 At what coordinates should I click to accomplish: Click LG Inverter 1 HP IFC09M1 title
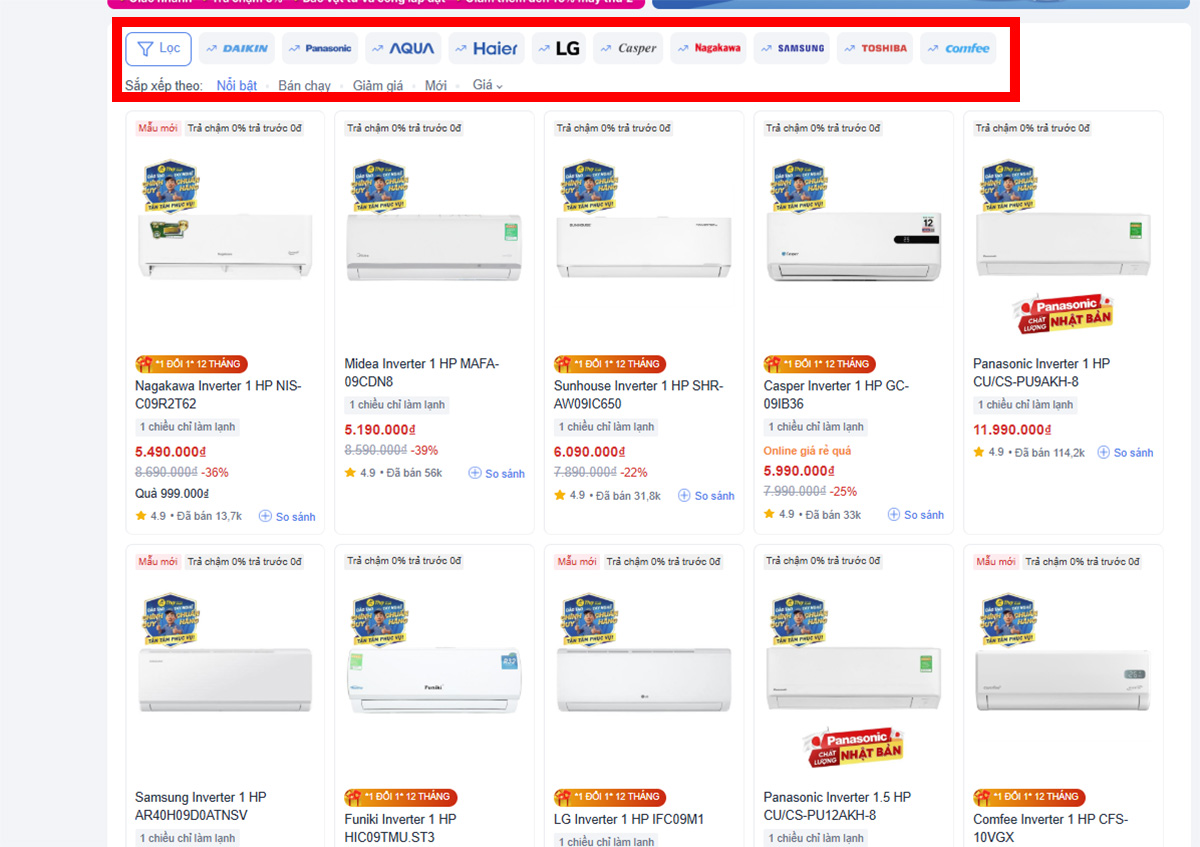[629, 819]
